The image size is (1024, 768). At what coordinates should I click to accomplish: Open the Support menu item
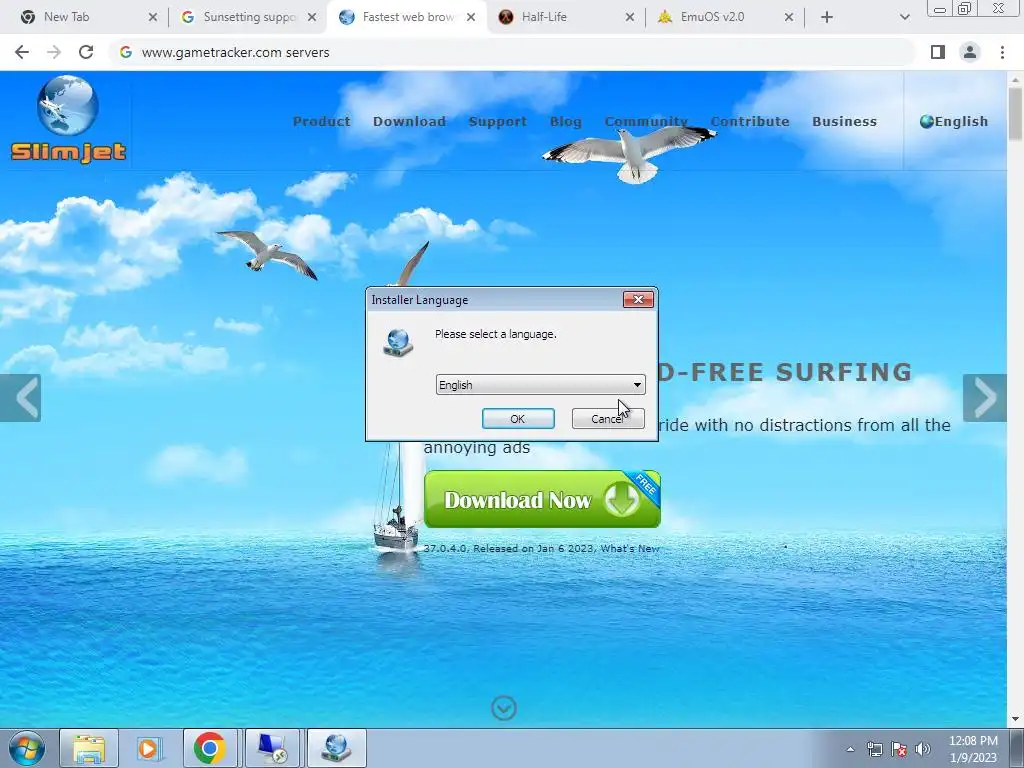(x=498, y=121)
